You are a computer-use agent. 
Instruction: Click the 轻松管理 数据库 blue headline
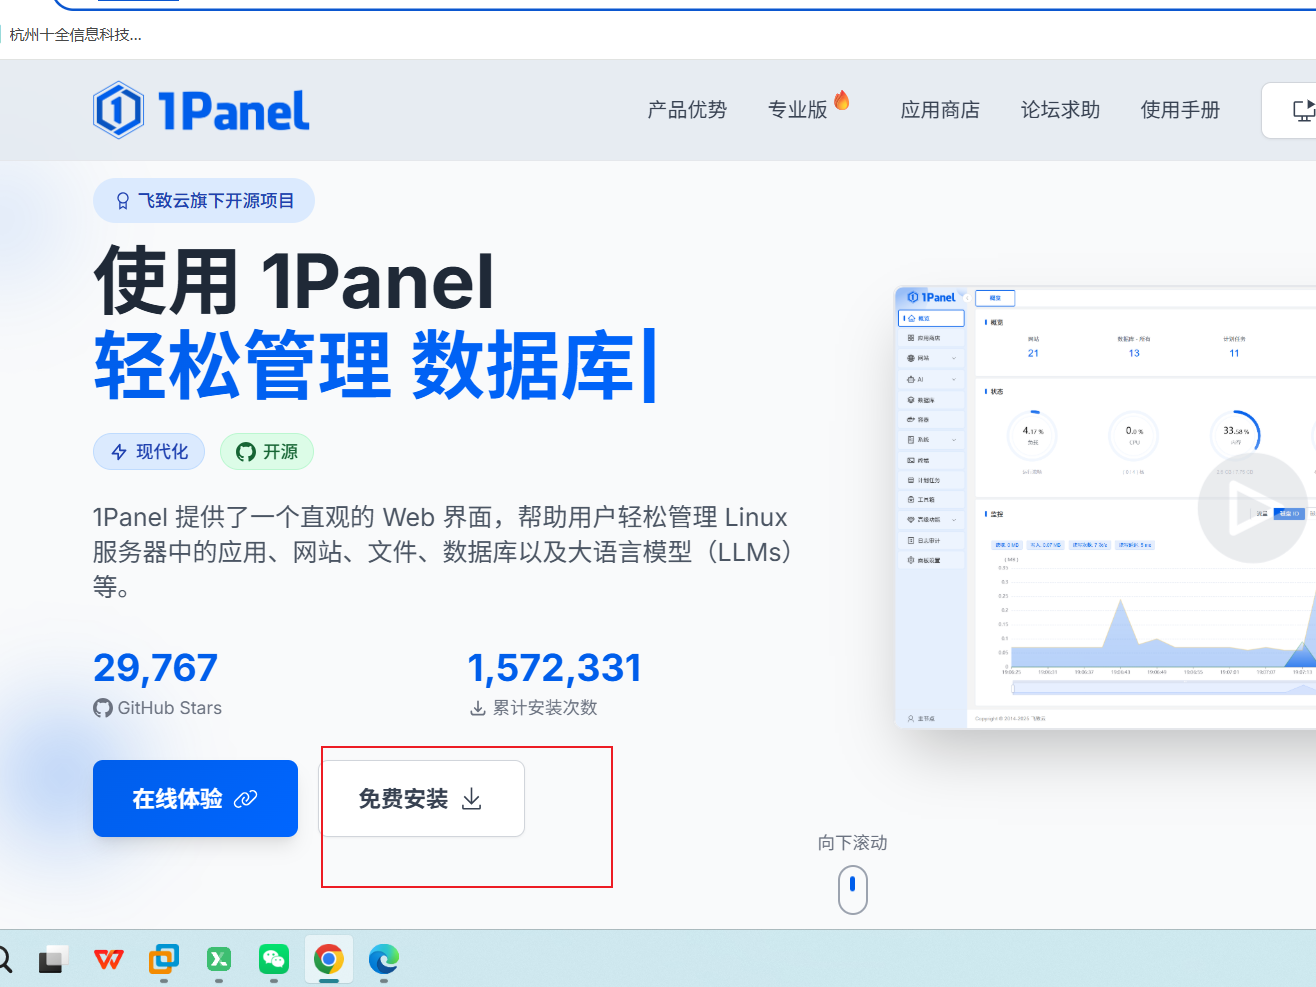[375, 365]
